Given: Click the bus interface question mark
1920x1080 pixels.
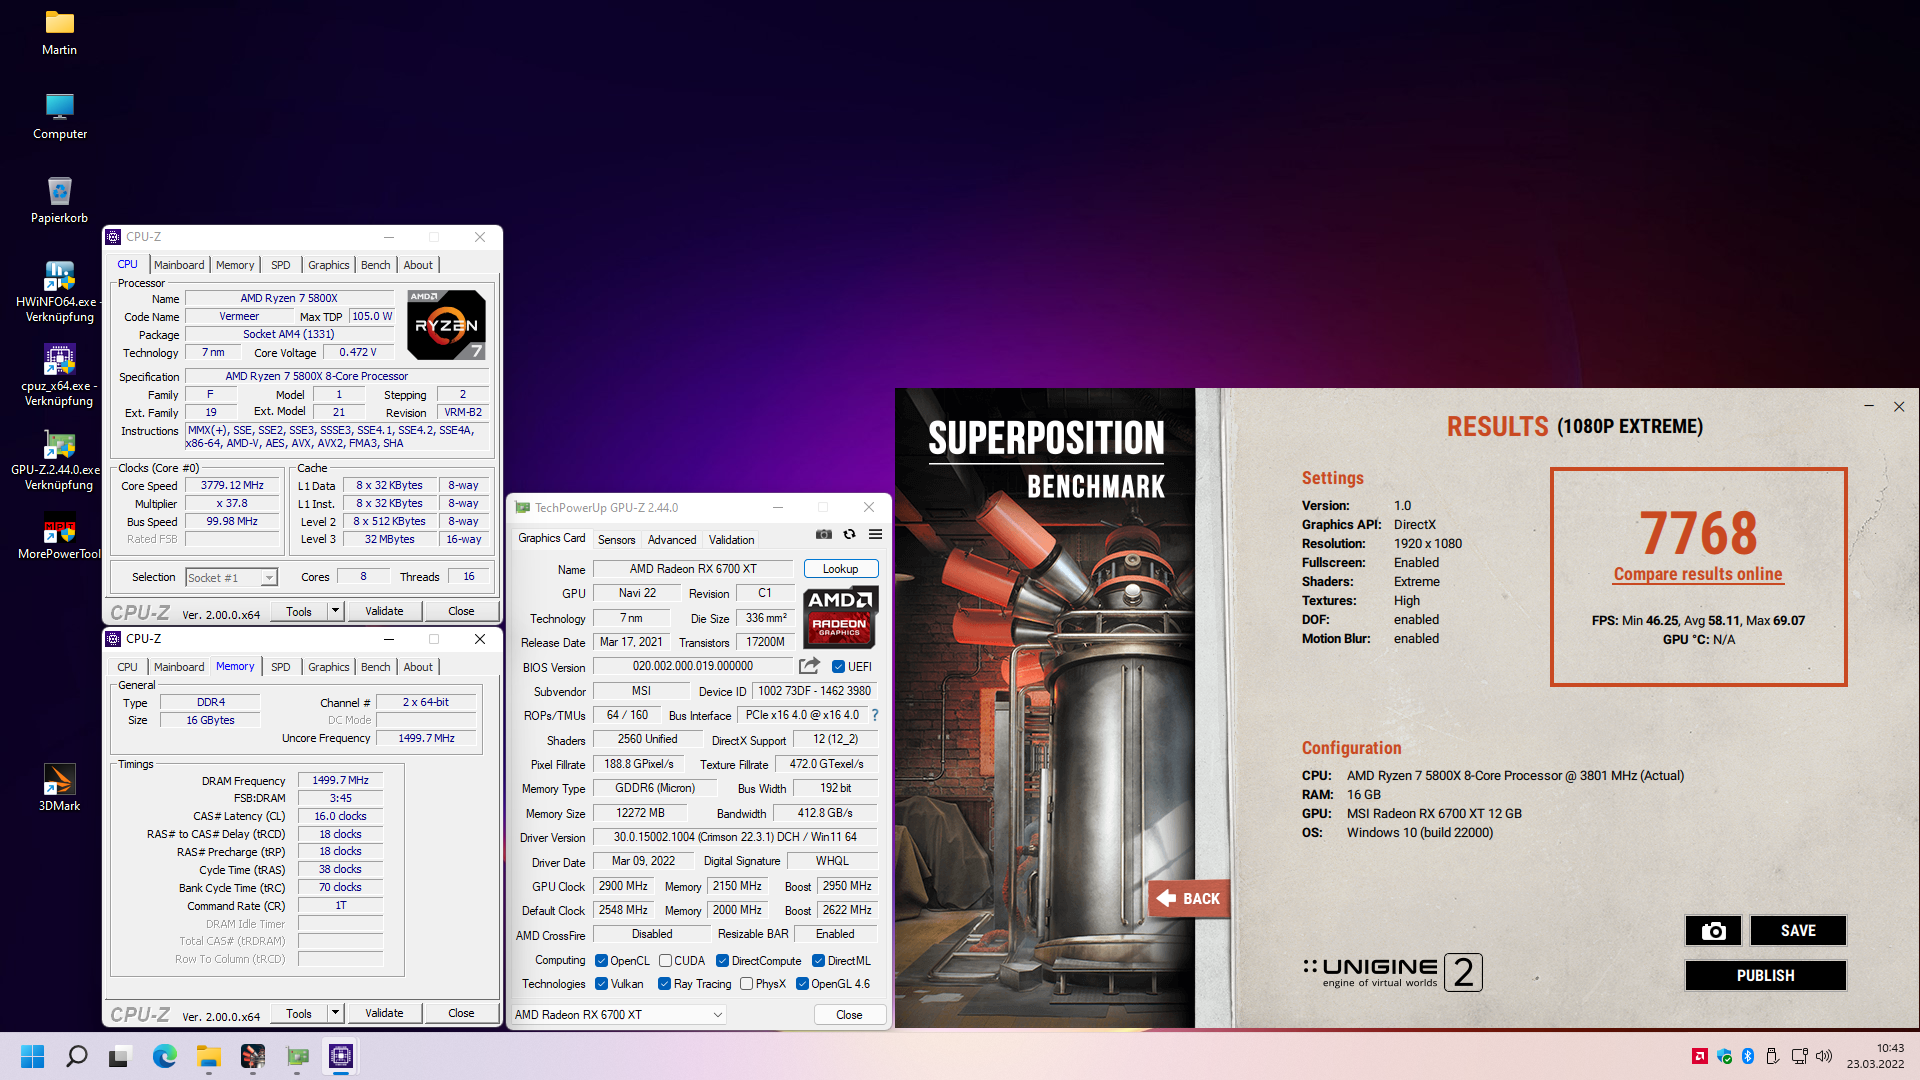Looking at the screenshot, I should point(875,715).
